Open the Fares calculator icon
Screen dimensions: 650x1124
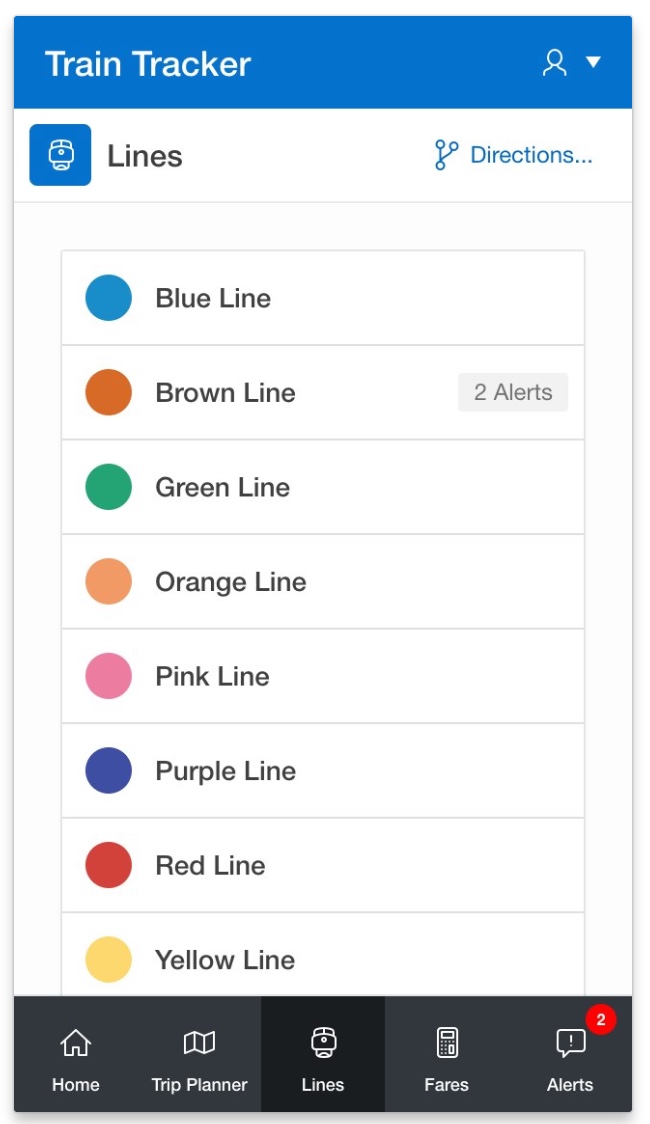(446, 1043)
